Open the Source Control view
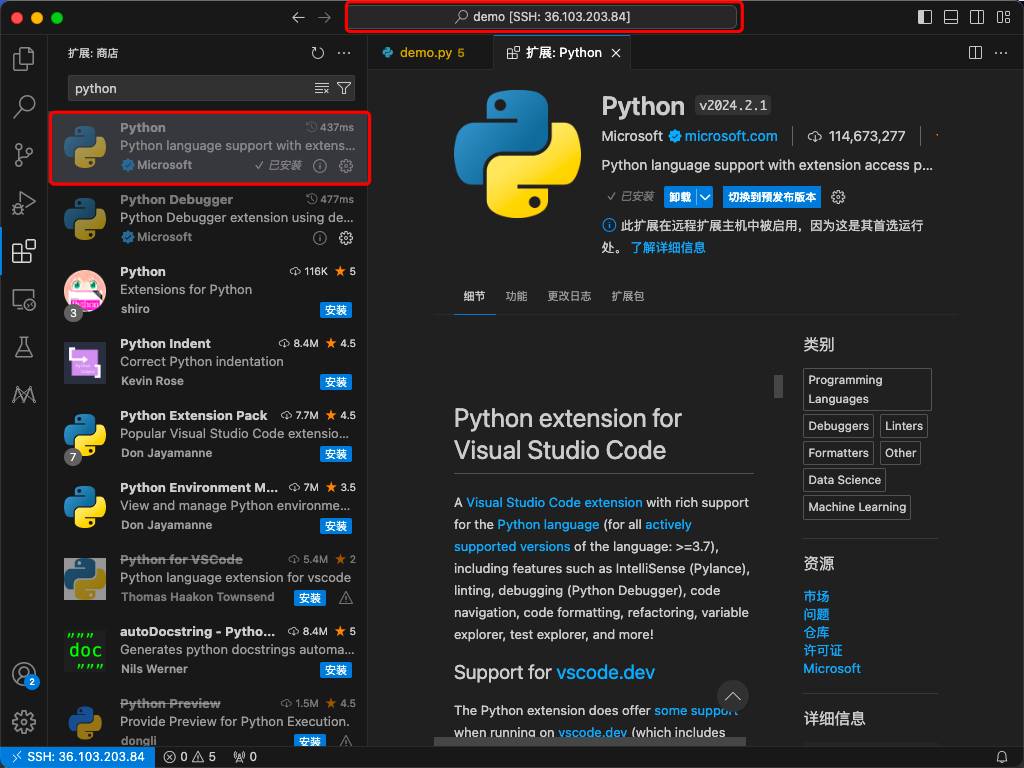Image resolution: width=1024 pixels, height=768 pixels. [24, 155]
